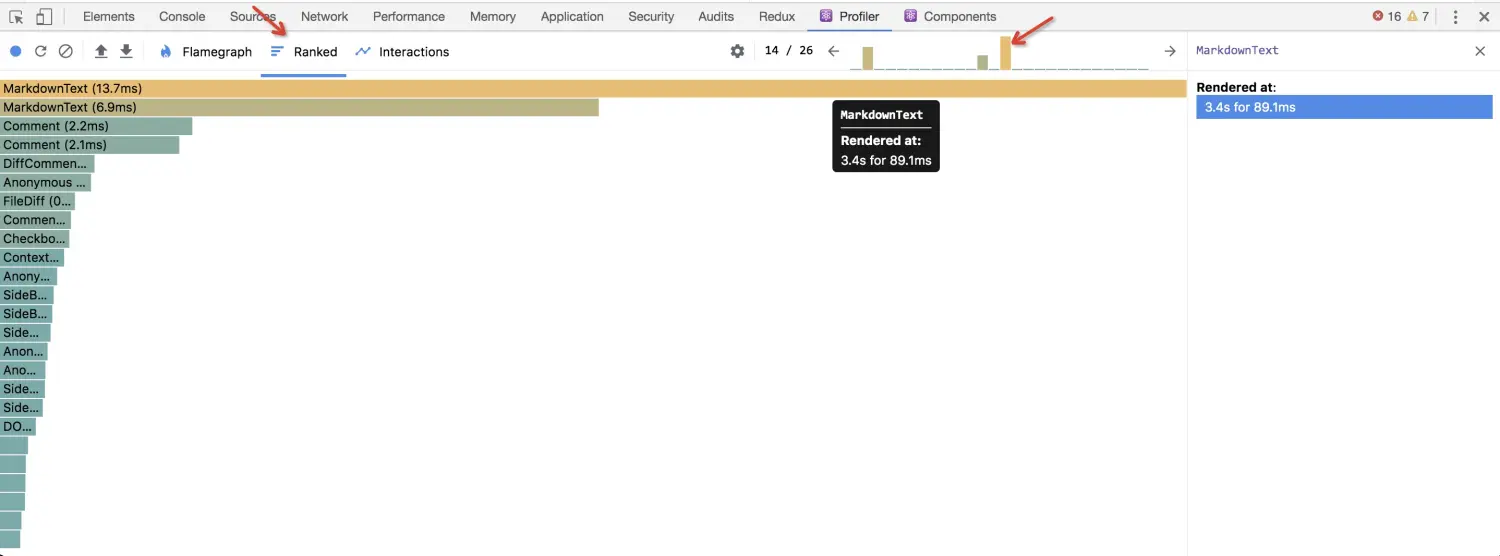Select the MarkdownText (13.7ms) bar
Viewport: 1500px width, 556px height.
(593, 89)
